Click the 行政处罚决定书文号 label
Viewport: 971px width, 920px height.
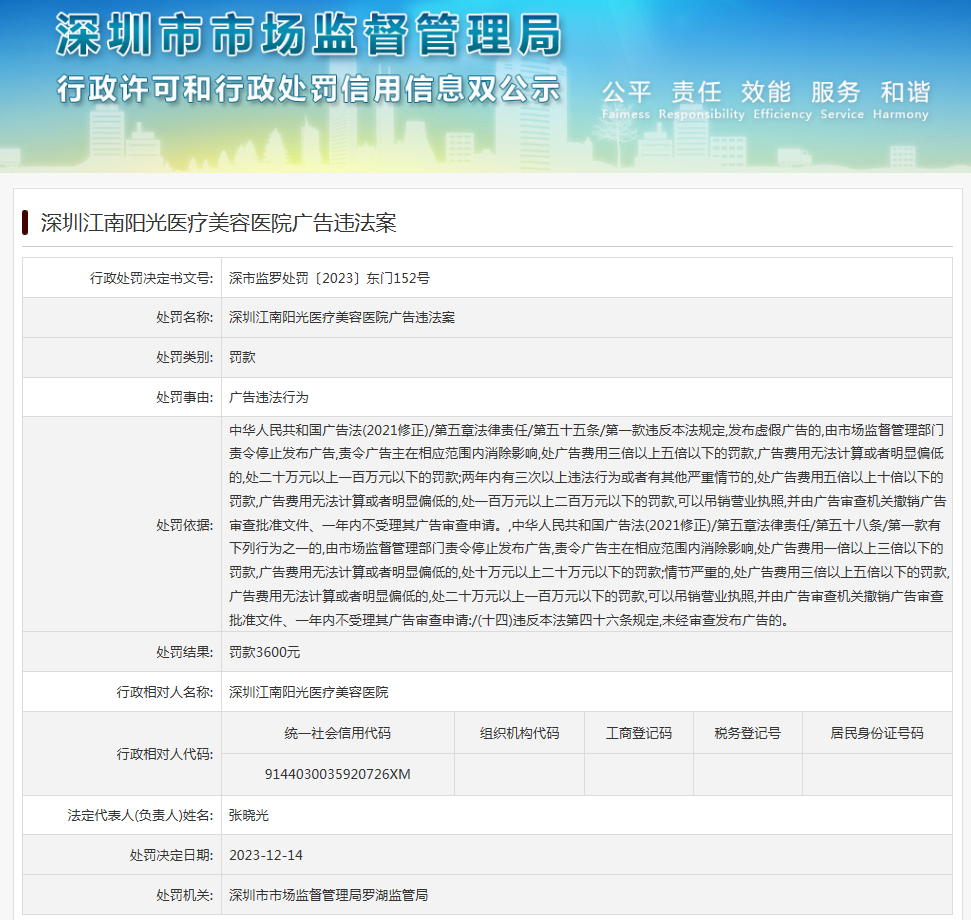pos(152,279)
